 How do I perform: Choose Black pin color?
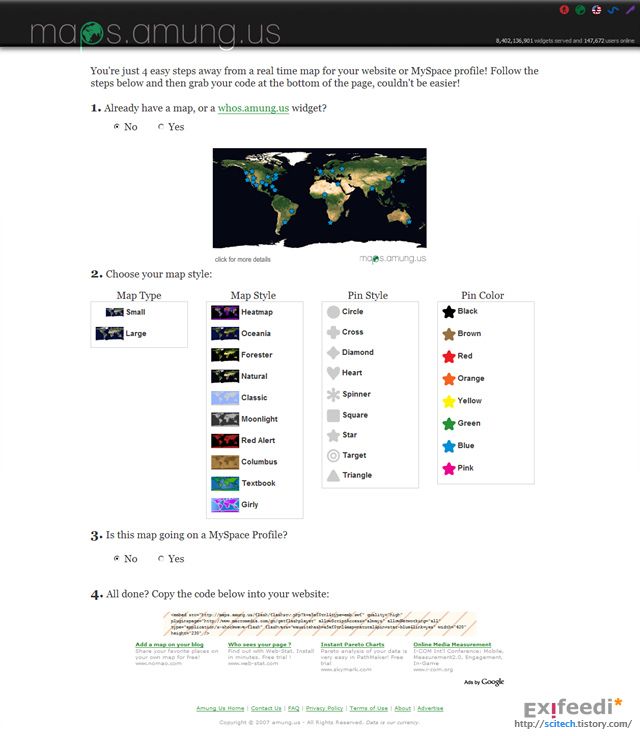point(460,311)
